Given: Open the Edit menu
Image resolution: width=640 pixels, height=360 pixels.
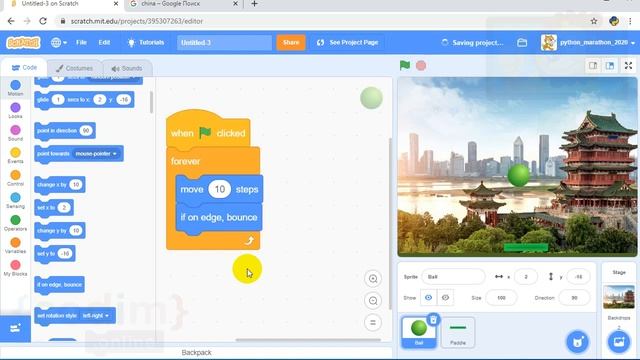Looking at the screenshot, I should [104, 42].
